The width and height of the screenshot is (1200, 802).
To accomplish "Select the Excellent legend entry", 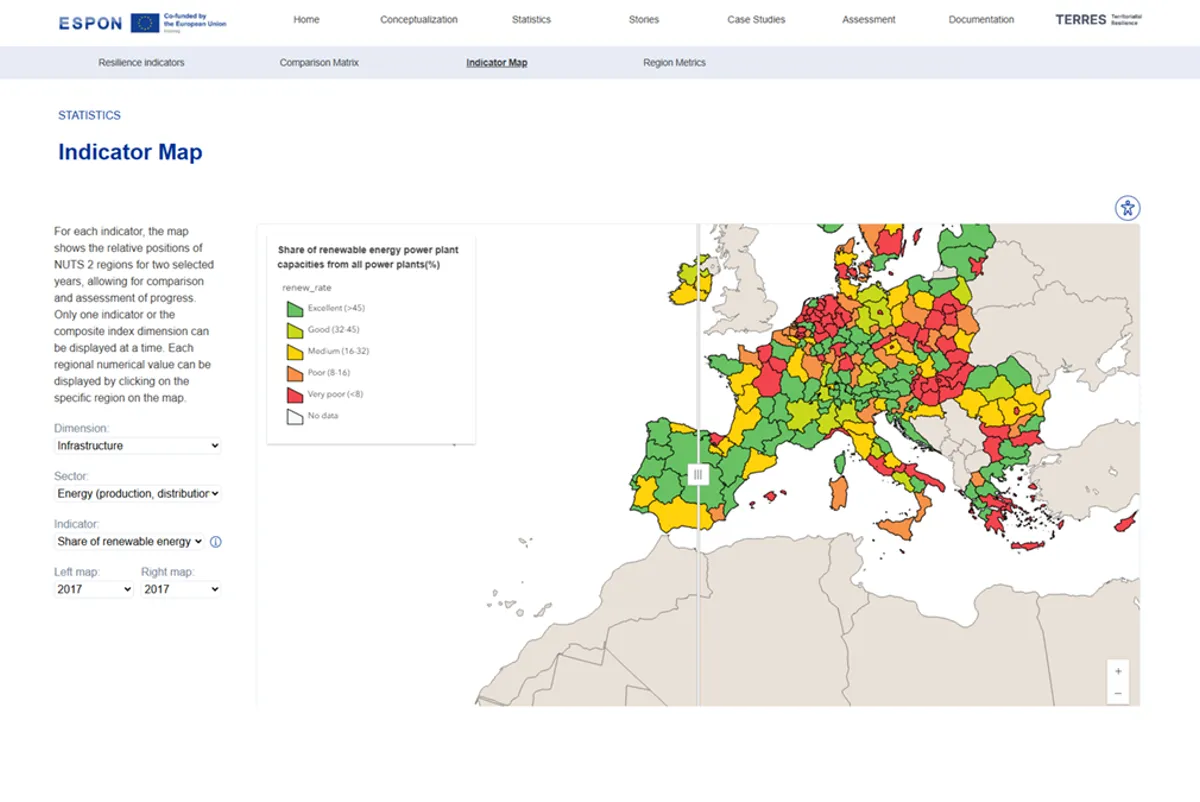I will coord(316,308).
